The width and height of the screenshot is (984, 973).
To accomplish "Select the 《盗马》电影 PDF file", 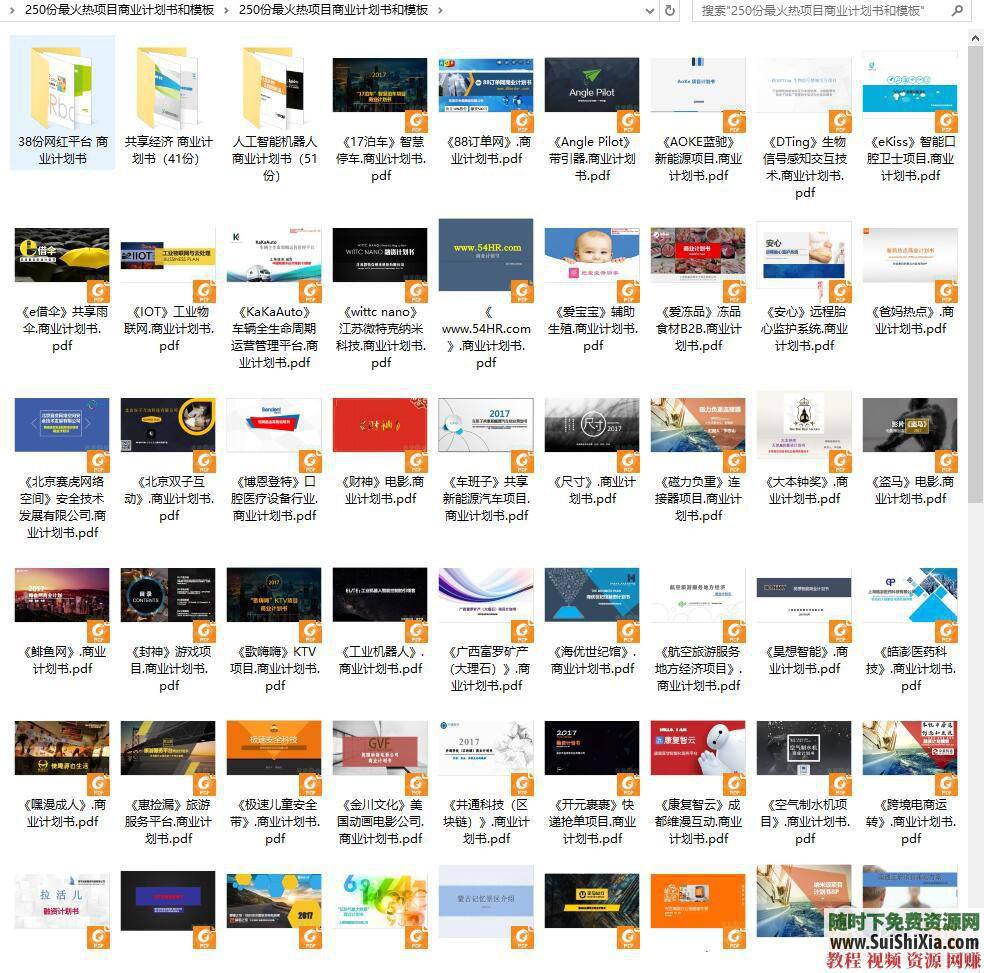I will tap(911, 452).
